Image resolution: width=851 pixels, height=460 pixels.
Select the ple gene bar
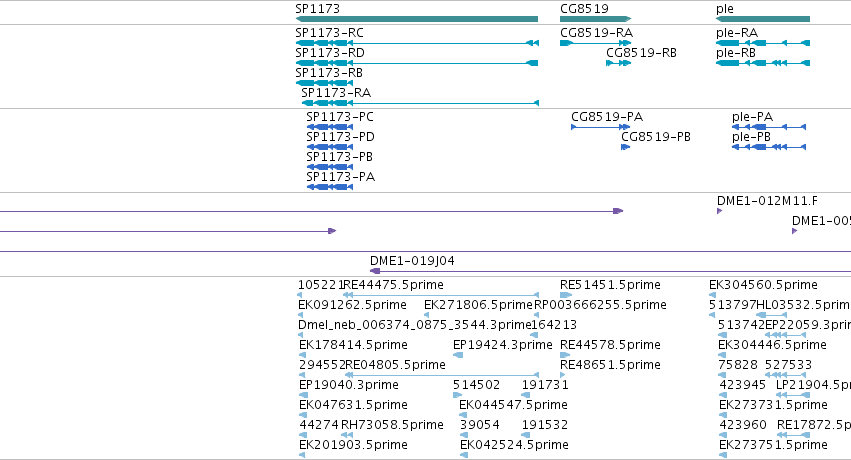763,19
